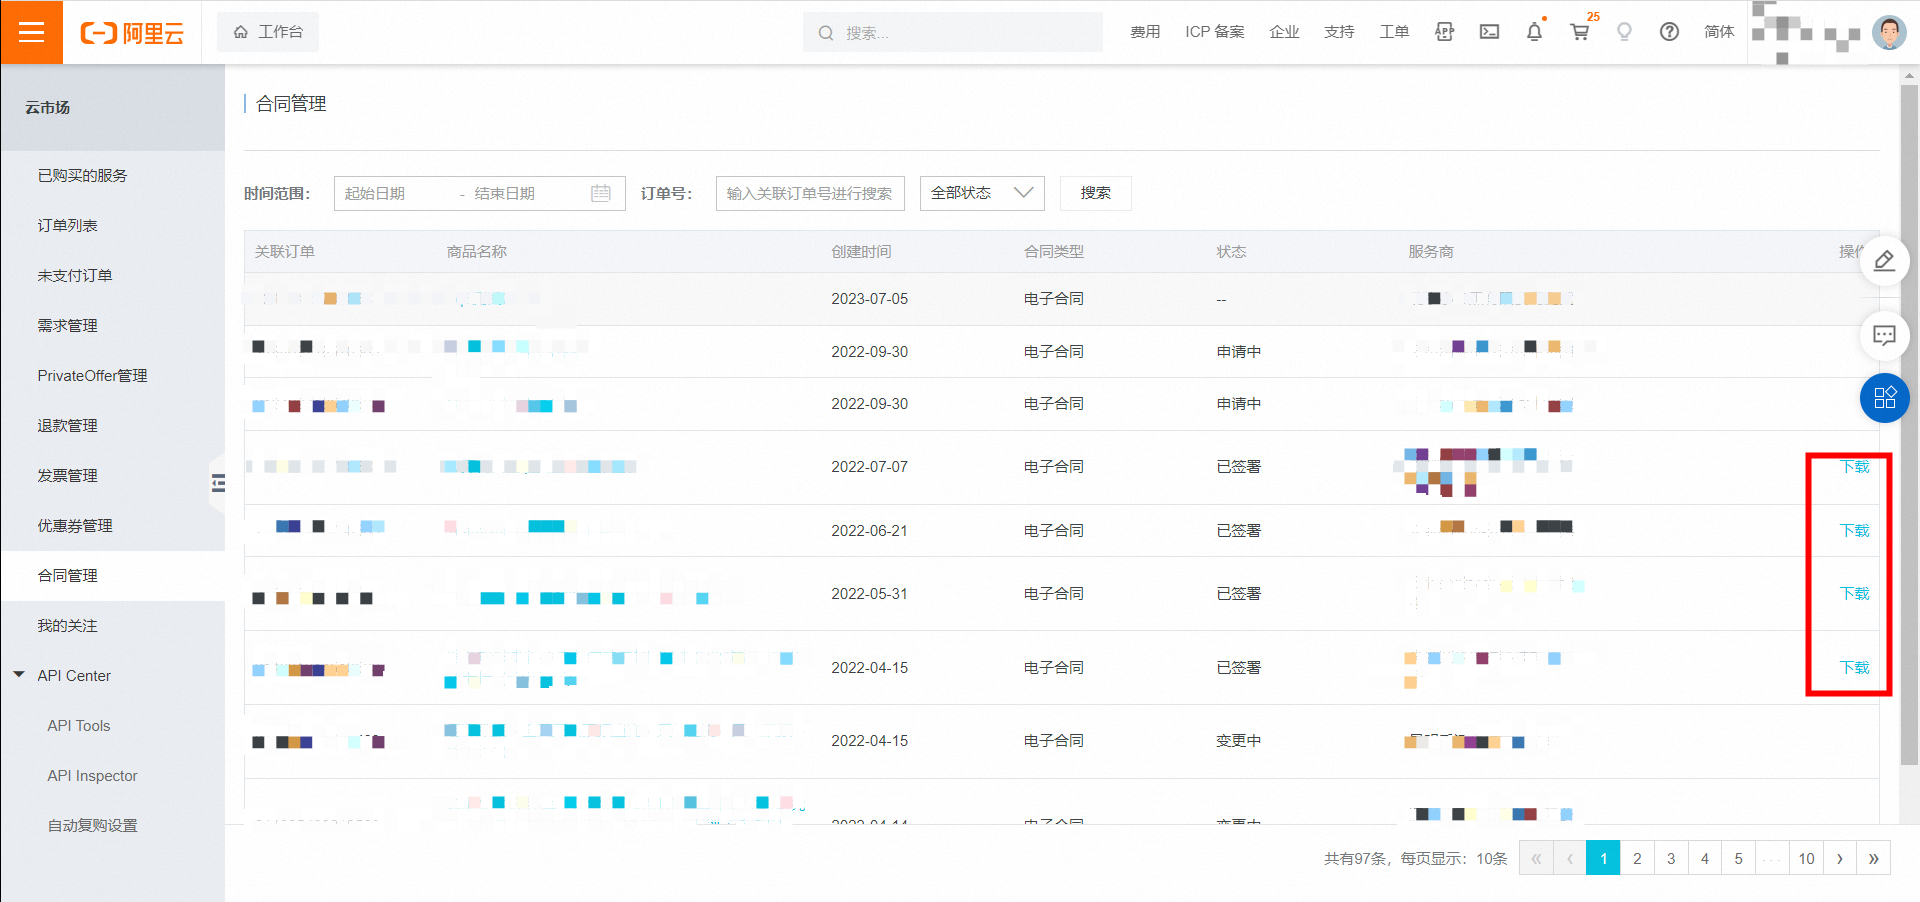This screenshot has width=1920, height=902.
Task: Open 订单列表 in the sidebar
Action: 68,226
